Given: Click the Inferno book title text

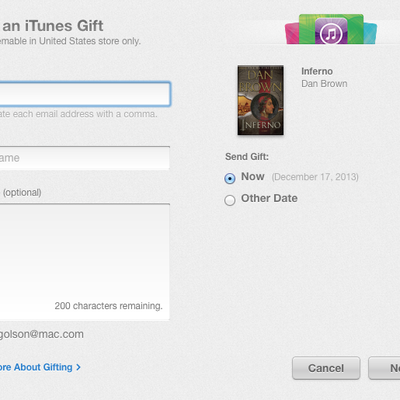Looking at the screenshot, I should [317, 71].
